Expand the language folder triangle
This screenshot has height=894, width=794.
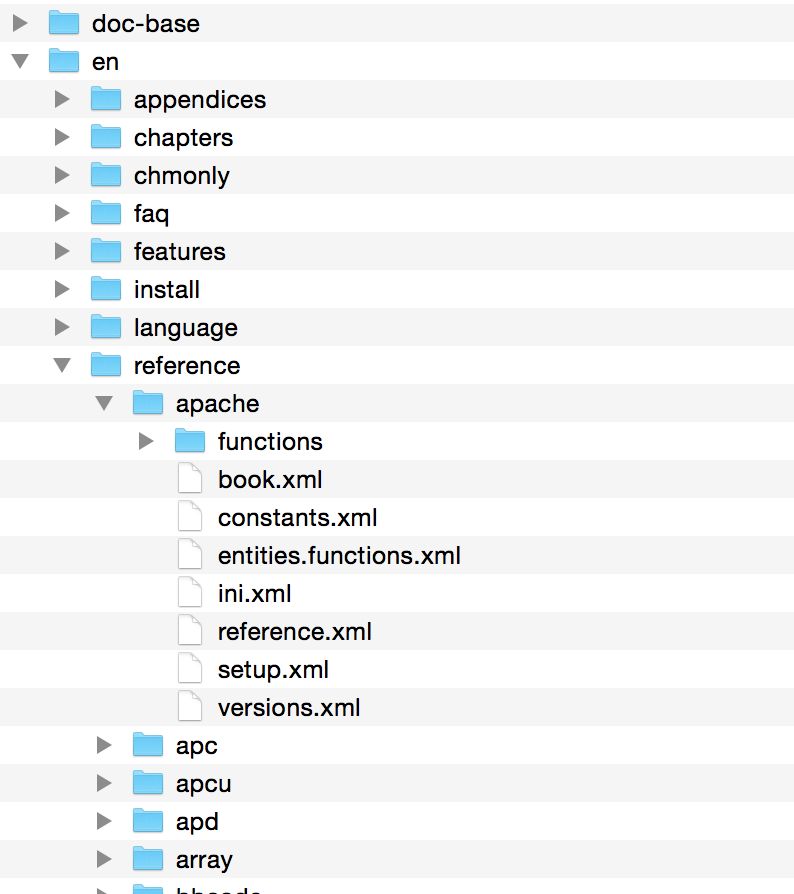point(62,327)
